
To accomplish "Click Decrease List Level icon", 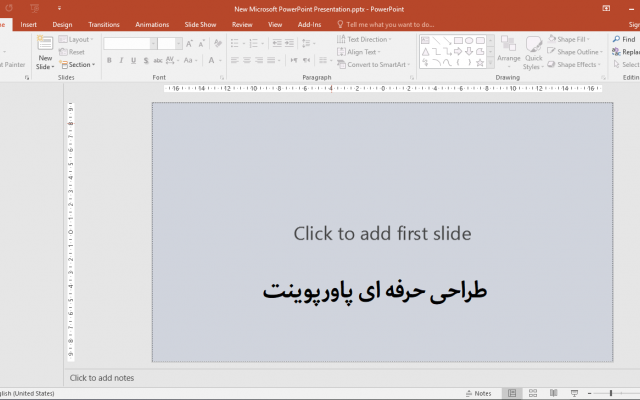I will click(x=277, y=43).
